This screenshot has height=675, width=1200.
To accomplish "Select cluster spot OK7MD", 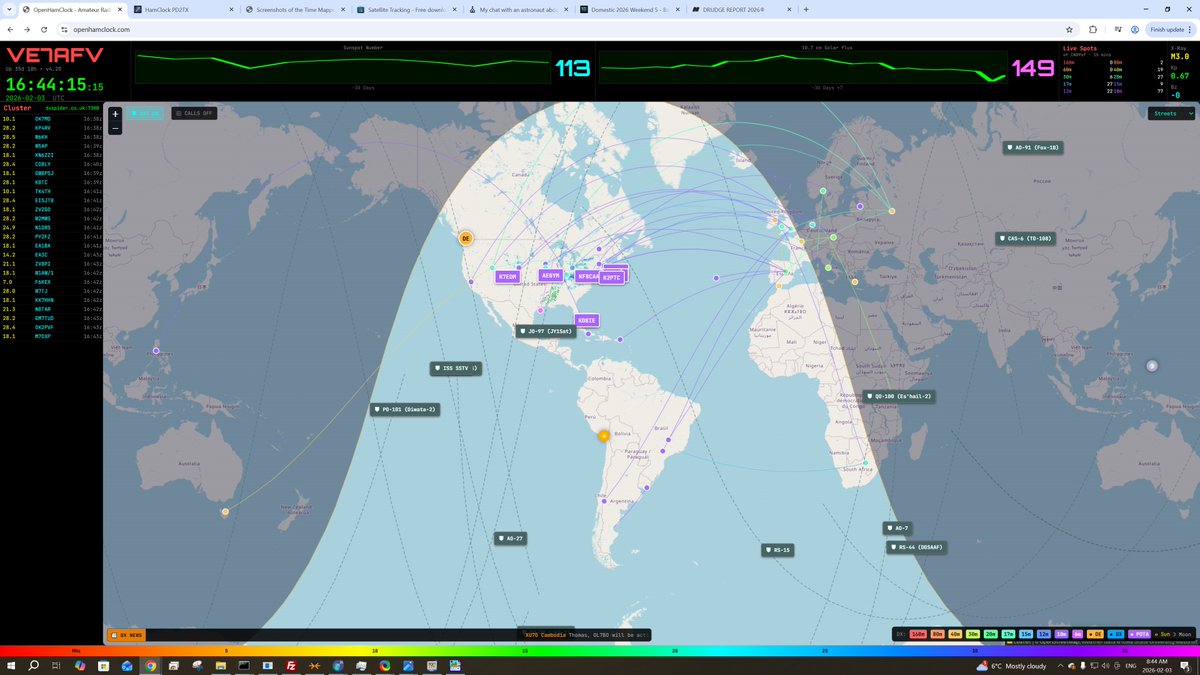I will pyautogui.click(x=43, y=118).
